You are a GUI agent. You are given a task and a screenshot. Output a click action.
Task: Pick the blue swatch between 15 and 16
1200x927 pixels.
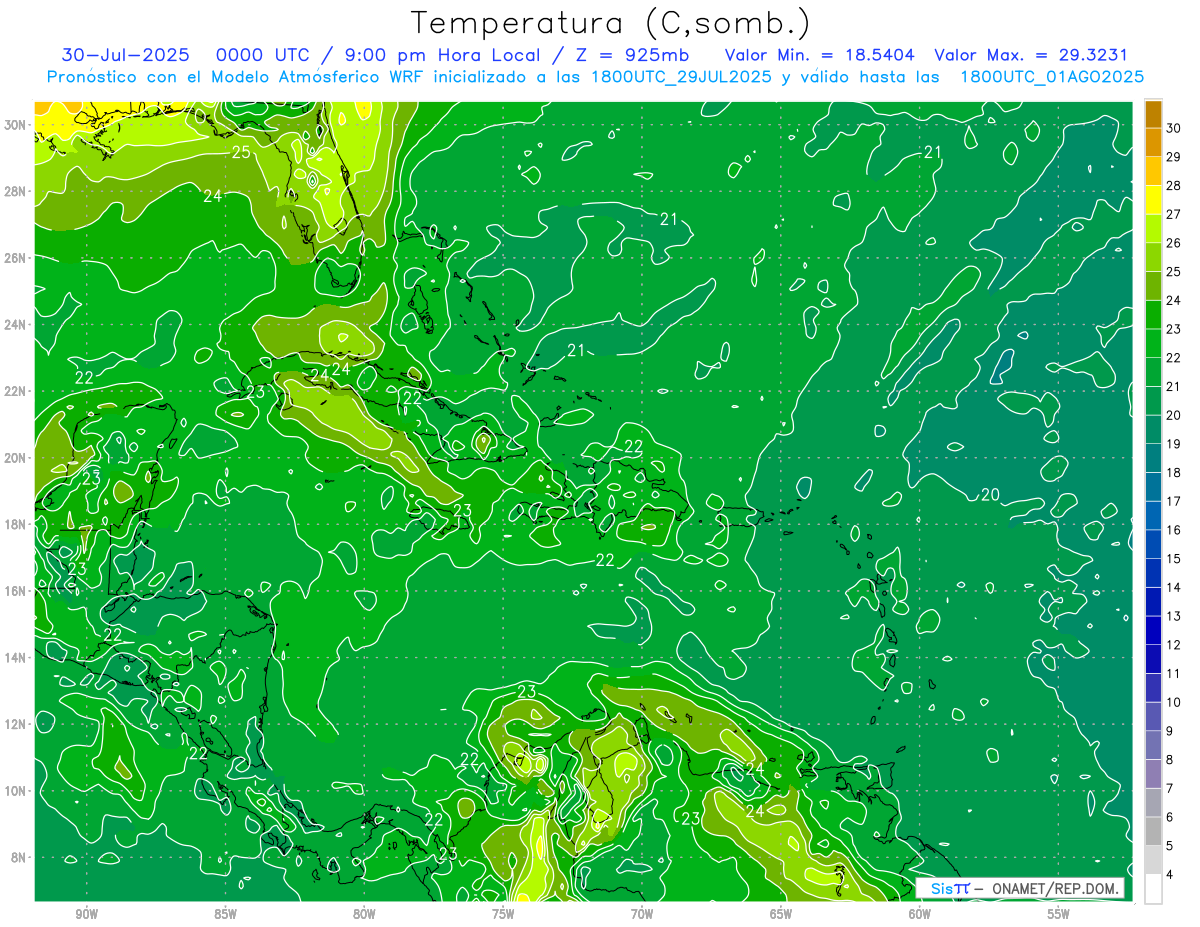click(1153, 545)
